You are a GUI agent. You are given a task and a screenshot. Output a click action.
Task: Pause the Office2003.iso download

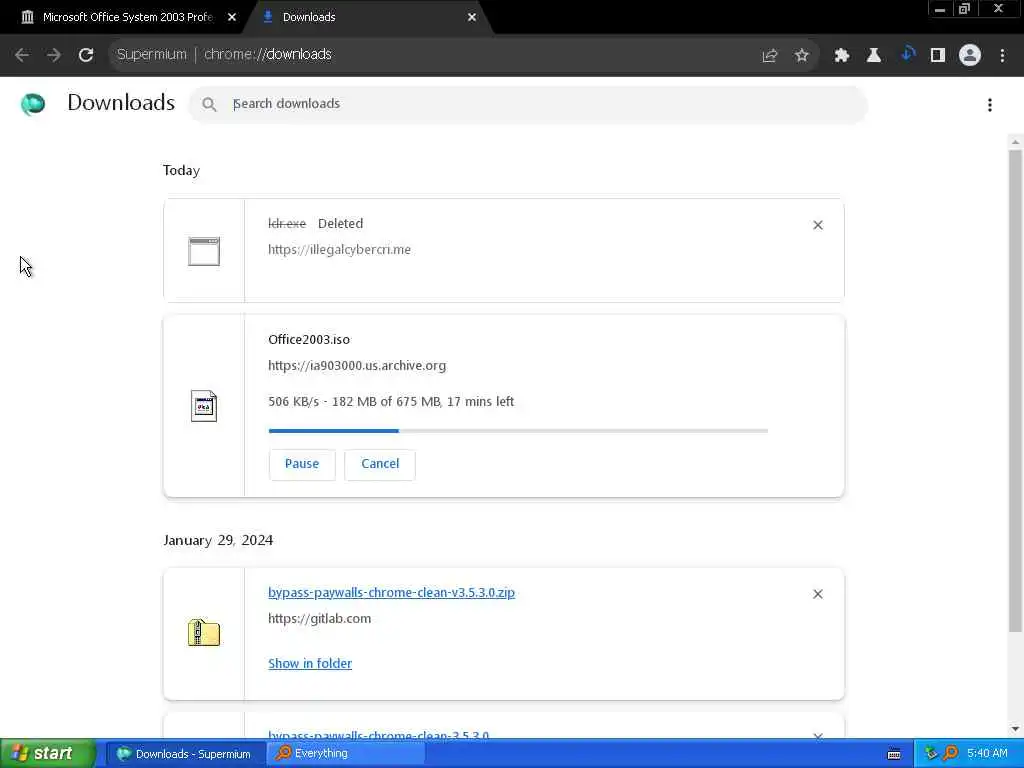[302, 464]
